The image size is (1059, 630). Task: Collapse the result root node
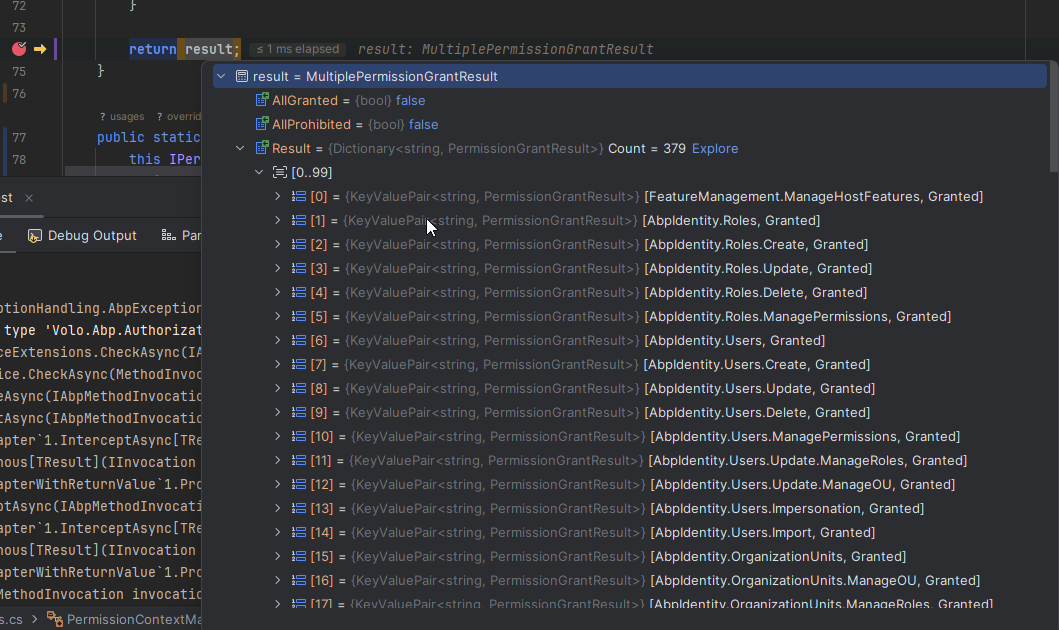(221, 77)
